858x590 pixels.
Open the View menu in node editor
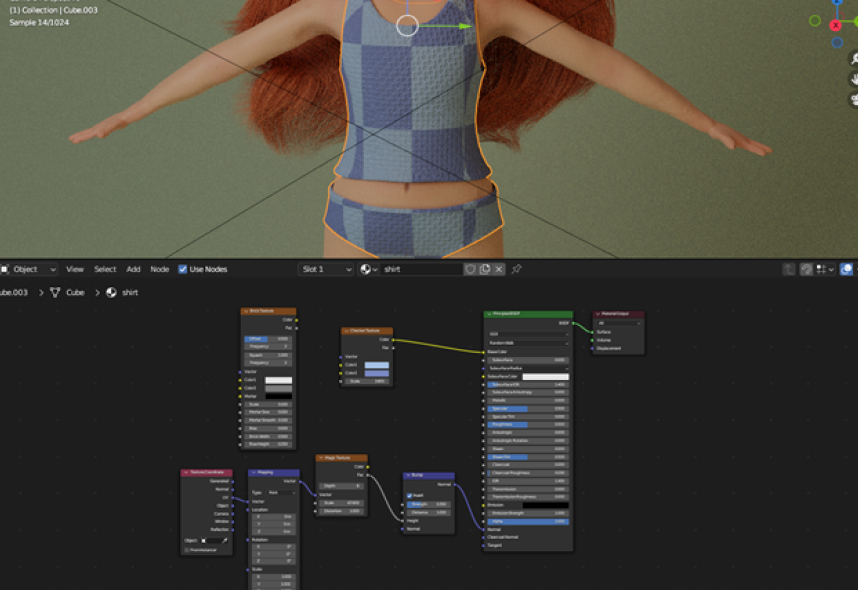(75, 269)
